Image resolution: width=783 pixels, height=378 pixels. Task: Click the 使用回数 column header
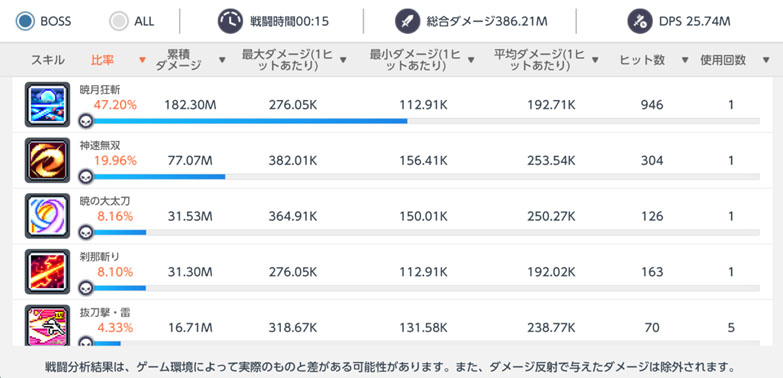click(x=723, y=60)
